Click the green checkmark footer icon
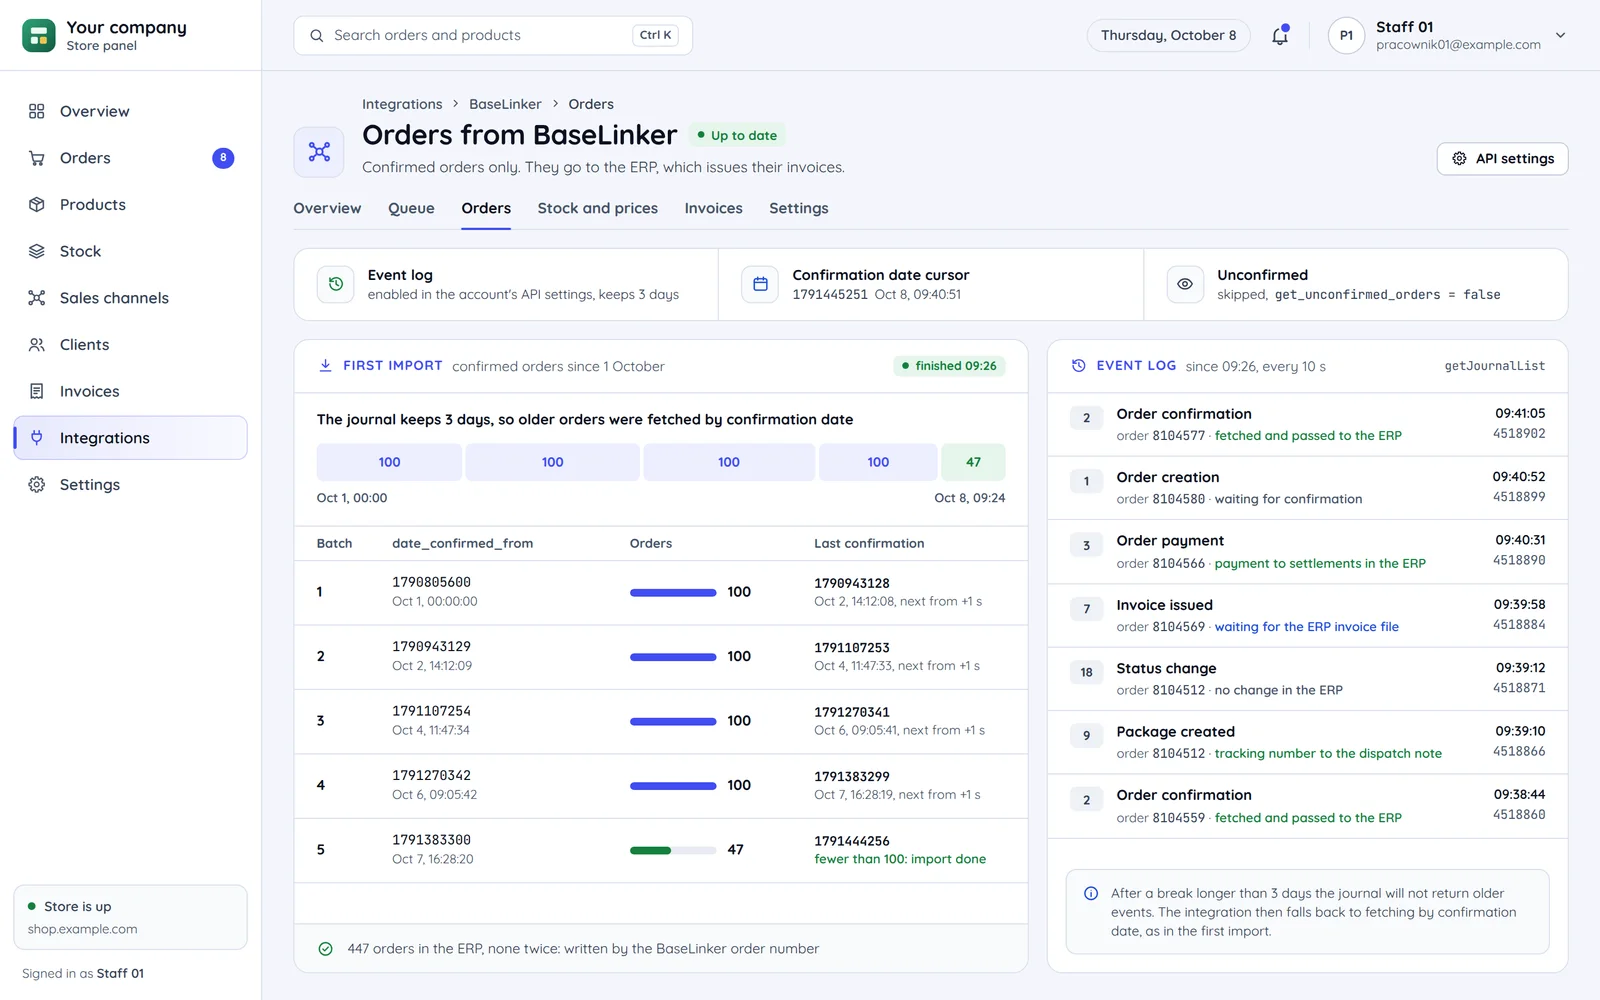Screen dimensions: 1600x1000 (325, 949)
